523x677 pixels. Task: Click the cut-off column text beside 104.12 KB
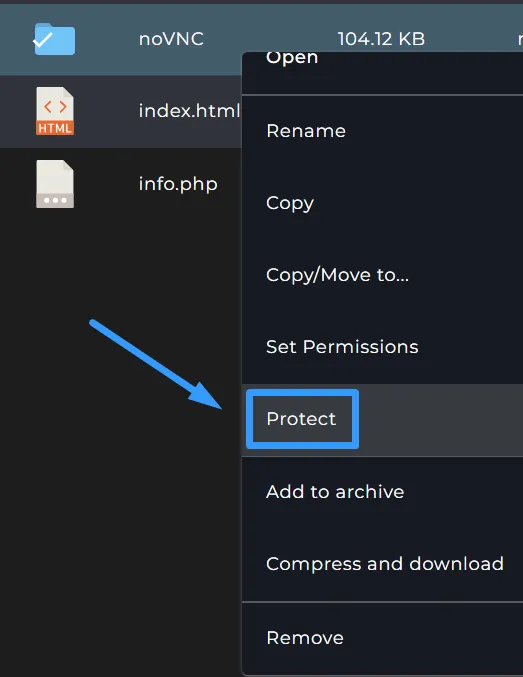tap(520, 40)
